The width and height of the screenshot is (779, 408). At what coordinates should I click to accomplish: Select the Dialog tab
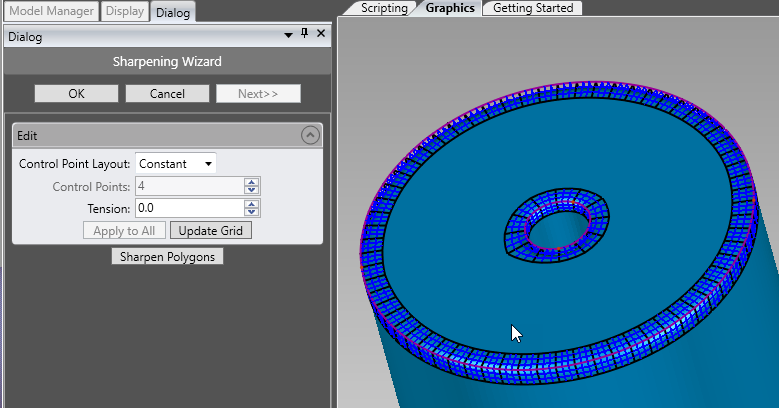(x=172, y=12)
